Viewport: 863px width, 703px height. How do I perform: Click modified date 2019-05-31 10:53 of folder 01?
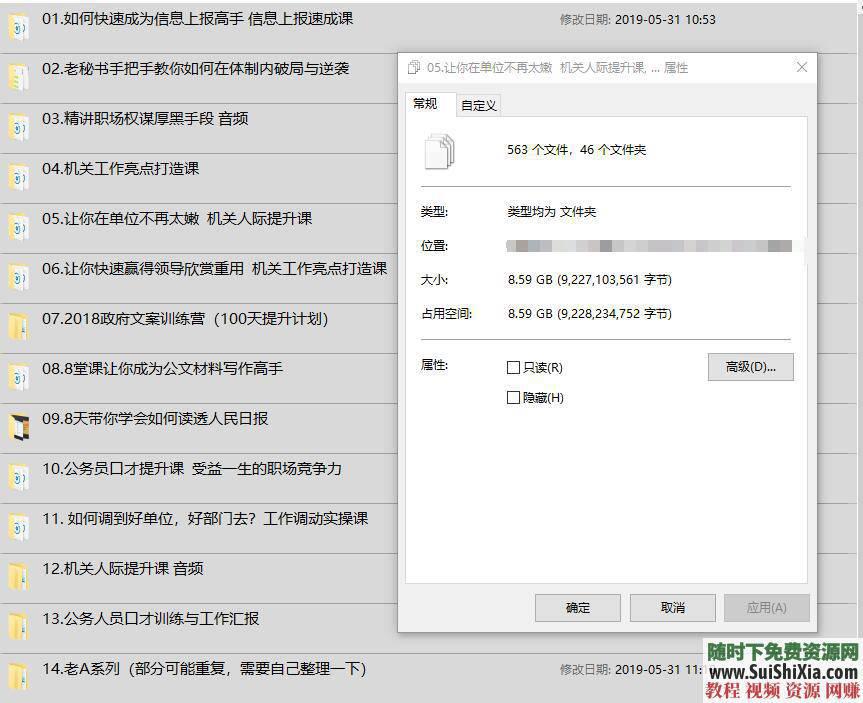(x=665, y=20)
